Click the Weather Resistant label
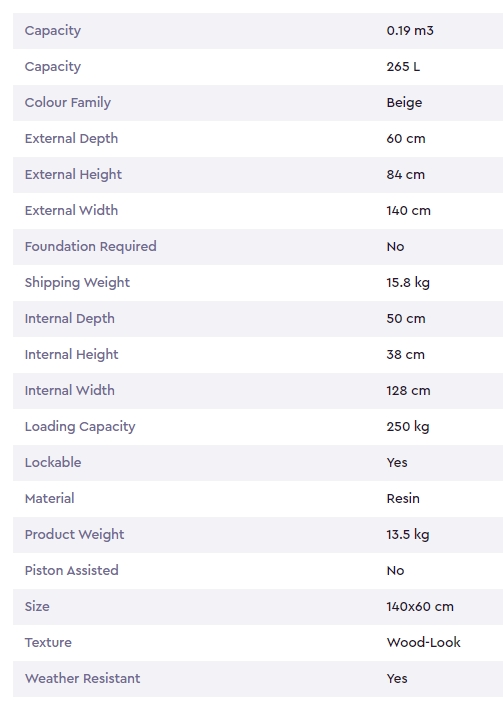Viewport: 503px width, 709px height. pyautogui.click(x=82, y=678)
